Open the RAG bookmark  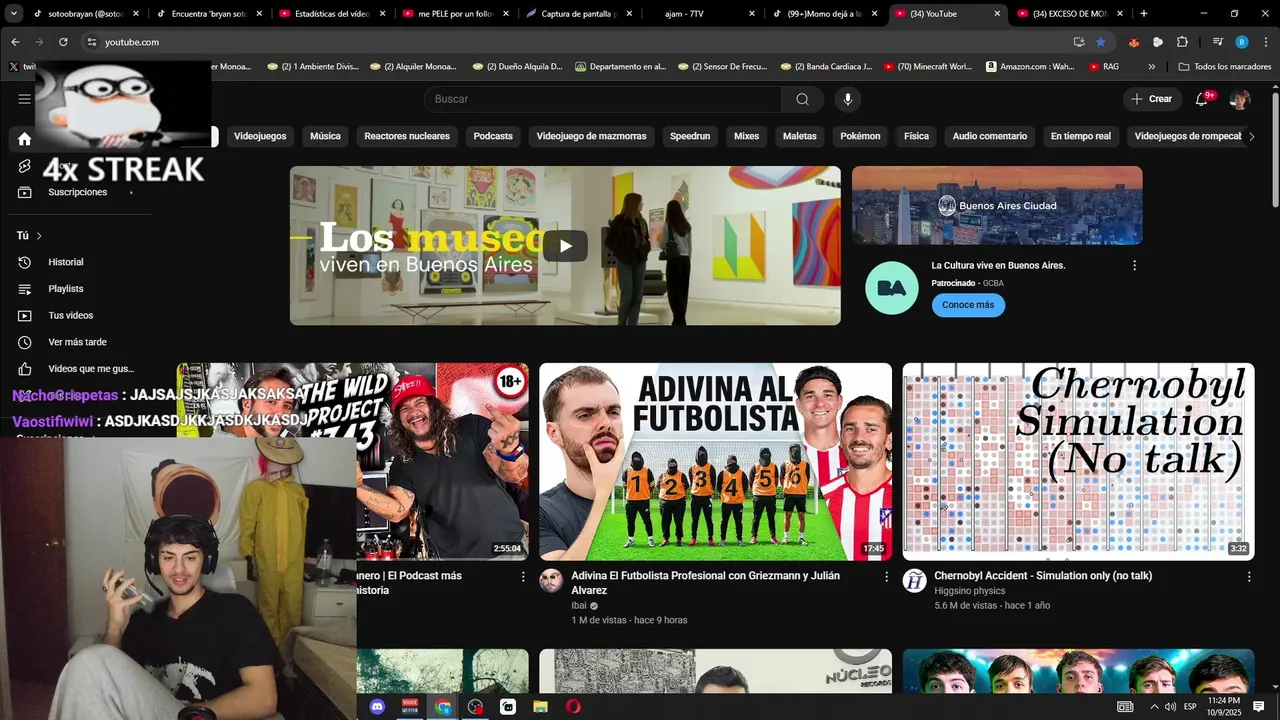[1104, 67]
